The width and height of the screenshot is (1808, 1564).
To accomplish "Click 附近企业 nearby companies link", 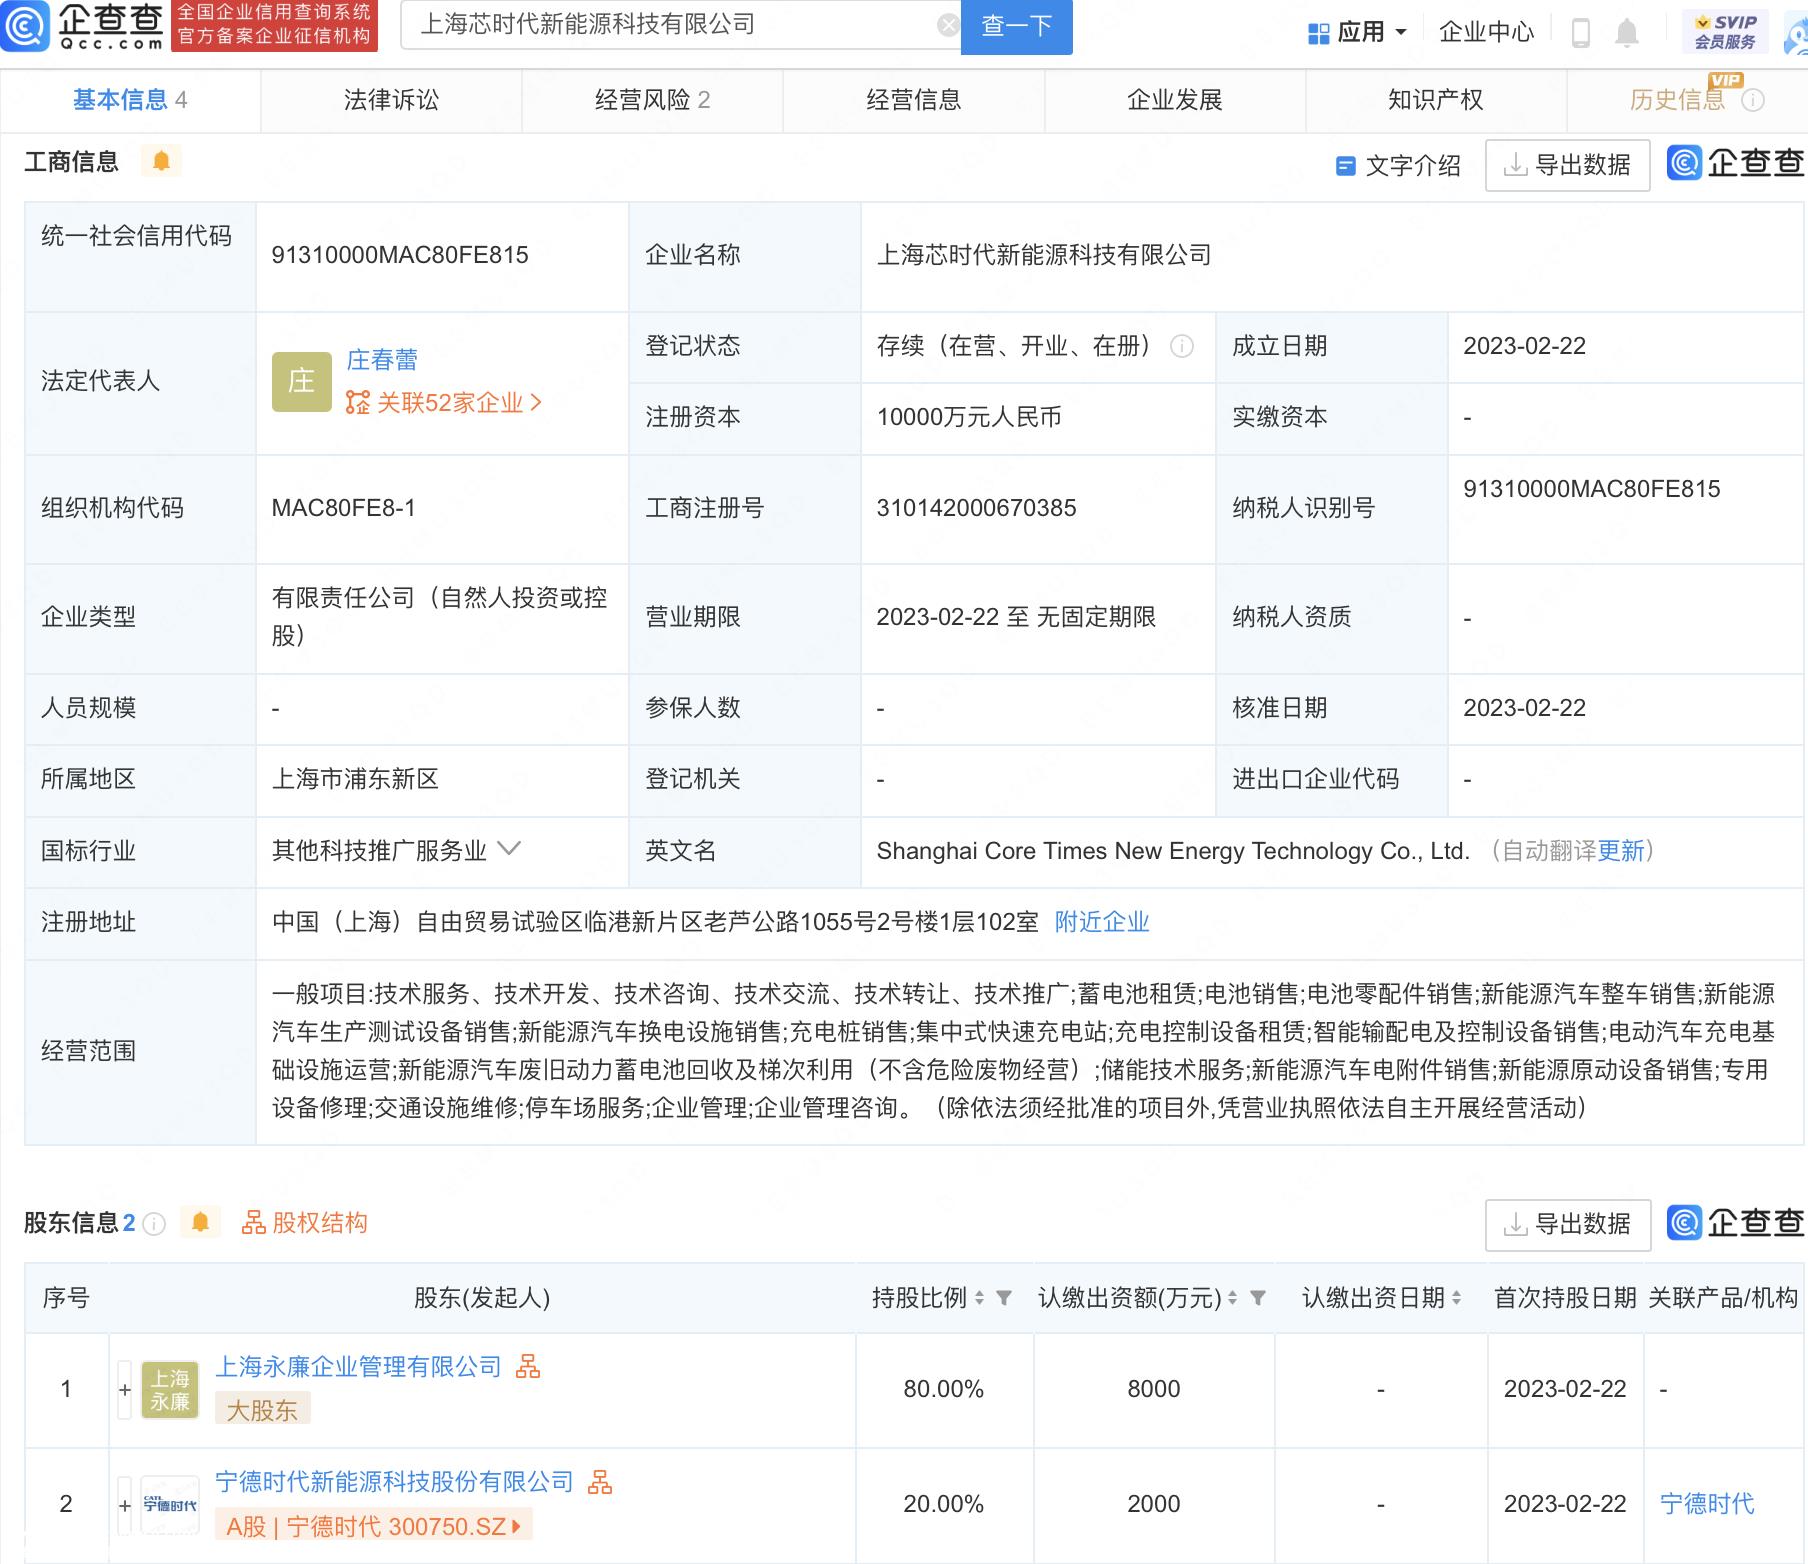I will [x=1102, y=922].
